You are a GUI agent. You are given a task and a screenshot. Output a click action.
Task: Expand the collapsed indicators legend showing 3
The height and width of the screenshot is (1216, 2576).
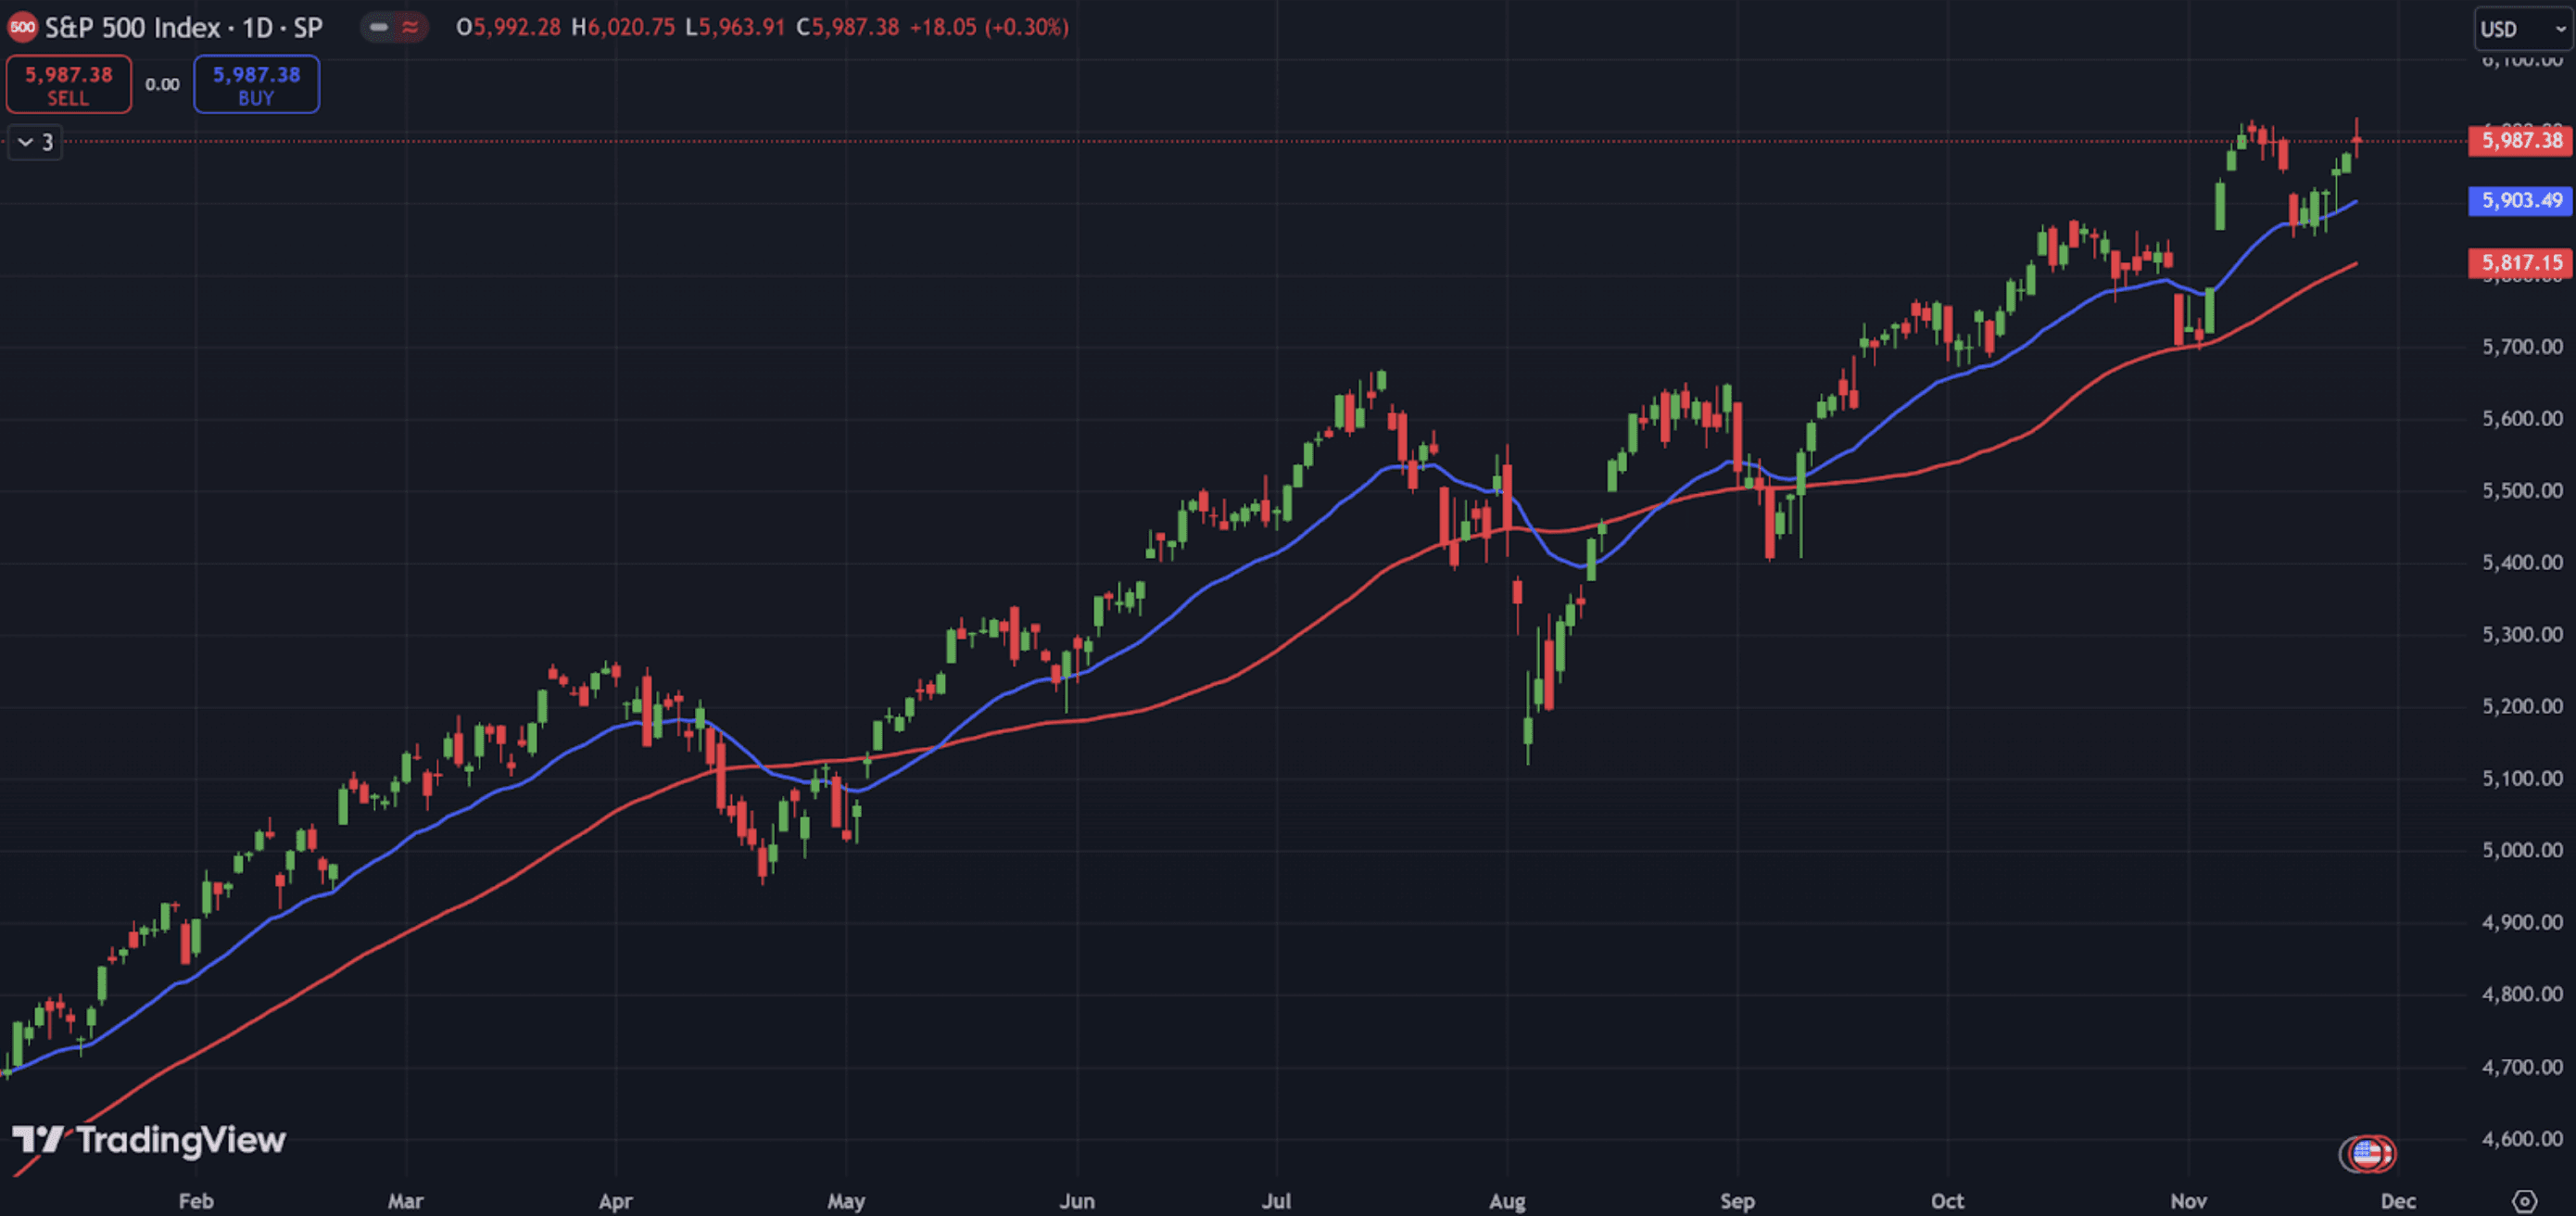35,142
